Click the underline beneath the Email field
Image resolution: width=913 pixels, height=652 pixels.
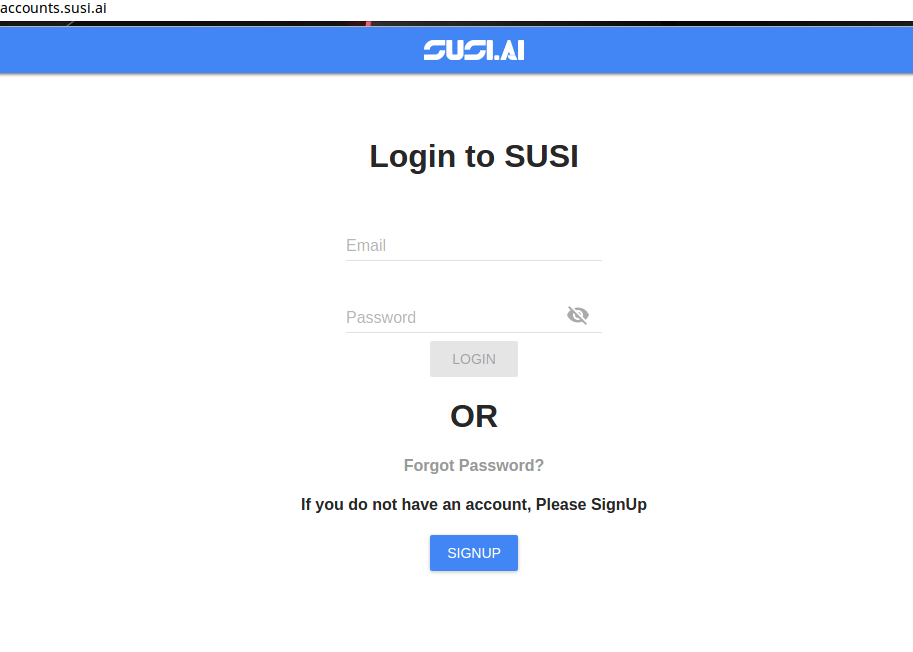click(x=473, y=260)
